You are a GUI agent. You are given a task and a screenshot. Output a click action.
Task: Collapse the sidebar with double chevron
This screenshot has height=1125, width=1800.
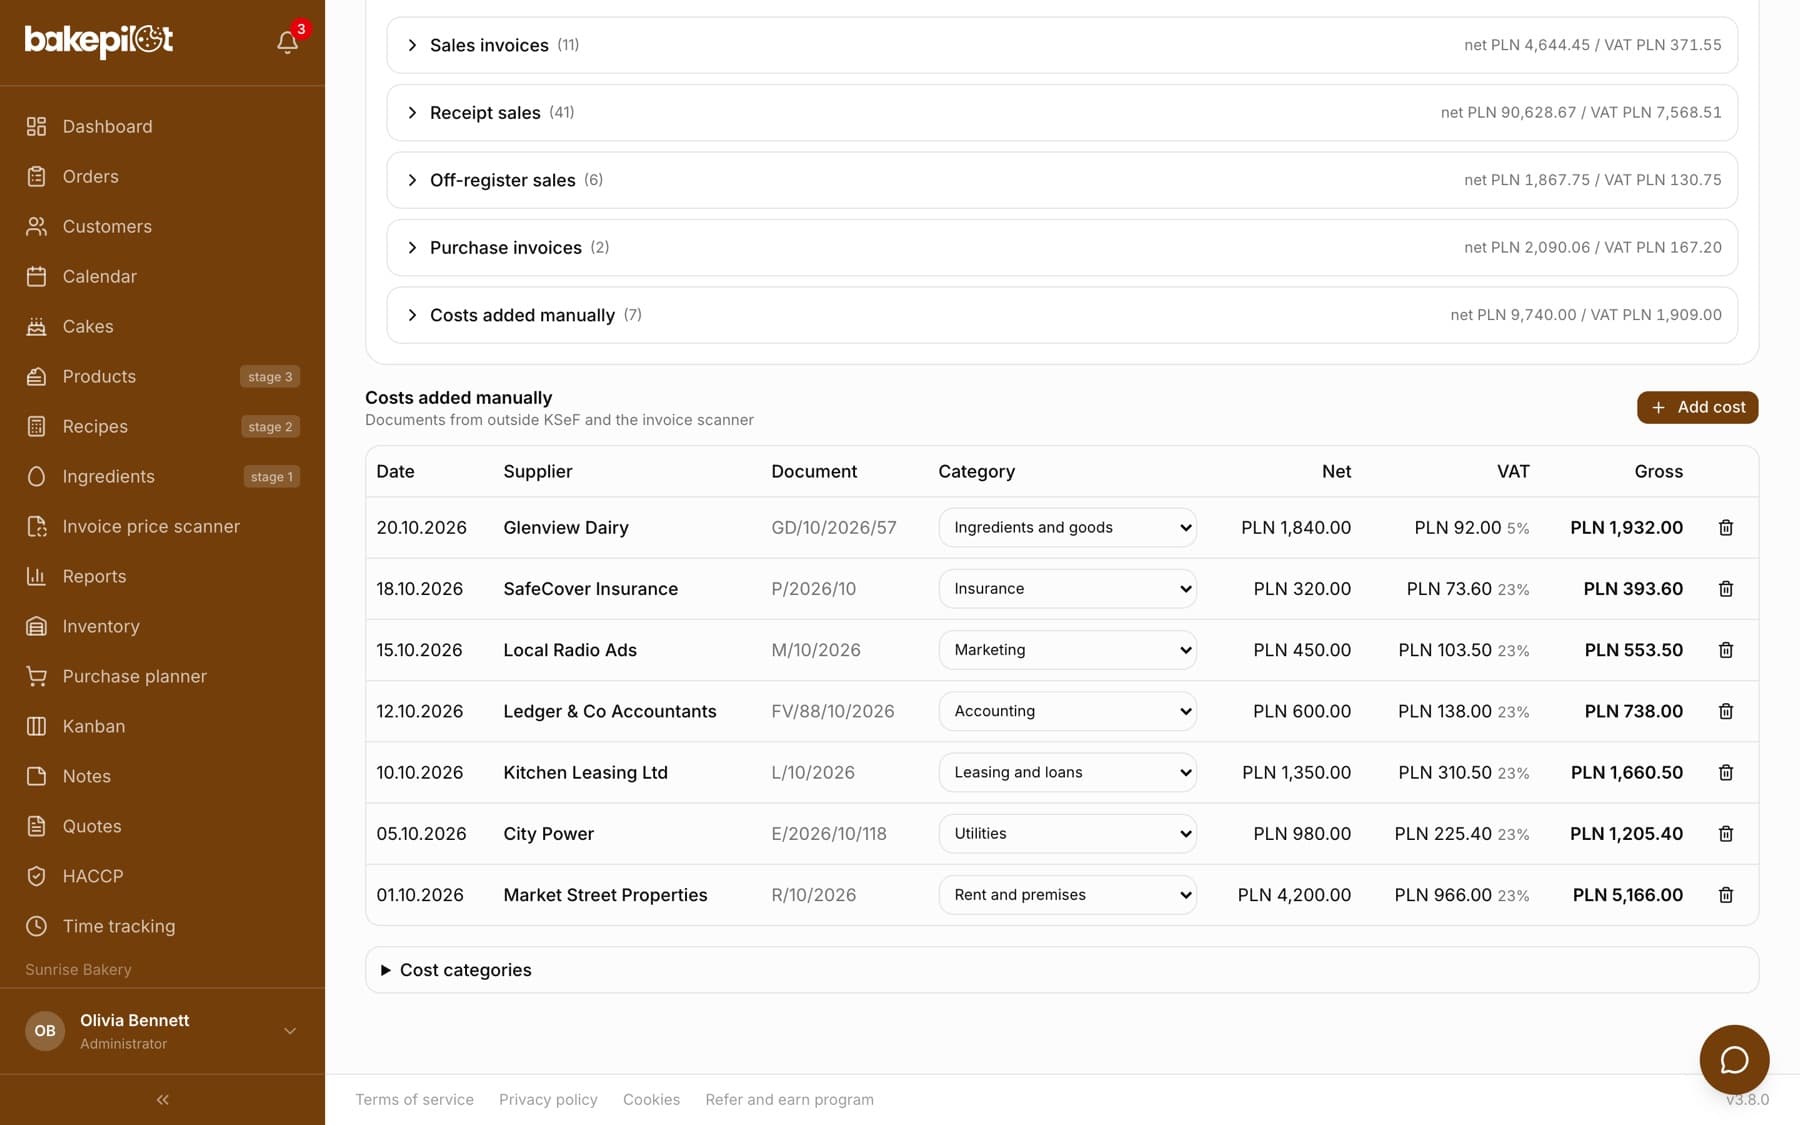pos(162,1099)
